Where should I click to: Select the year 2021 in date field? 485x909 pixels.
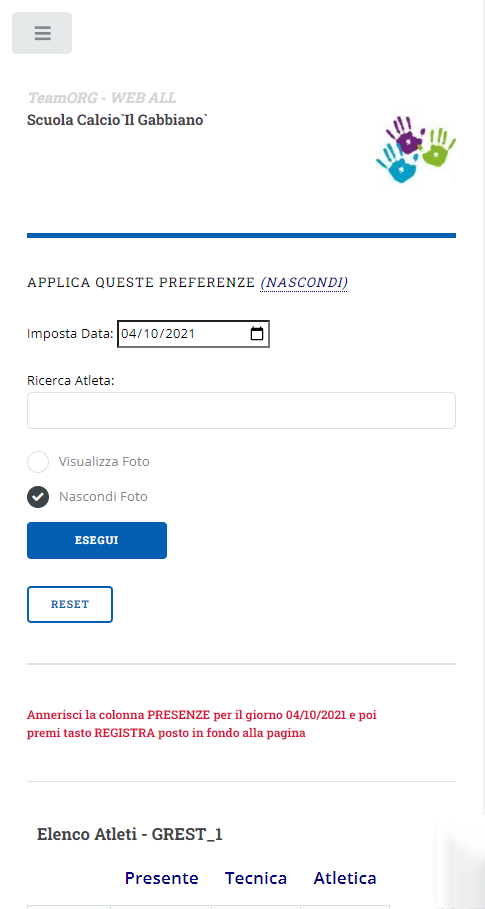(177, 334)
